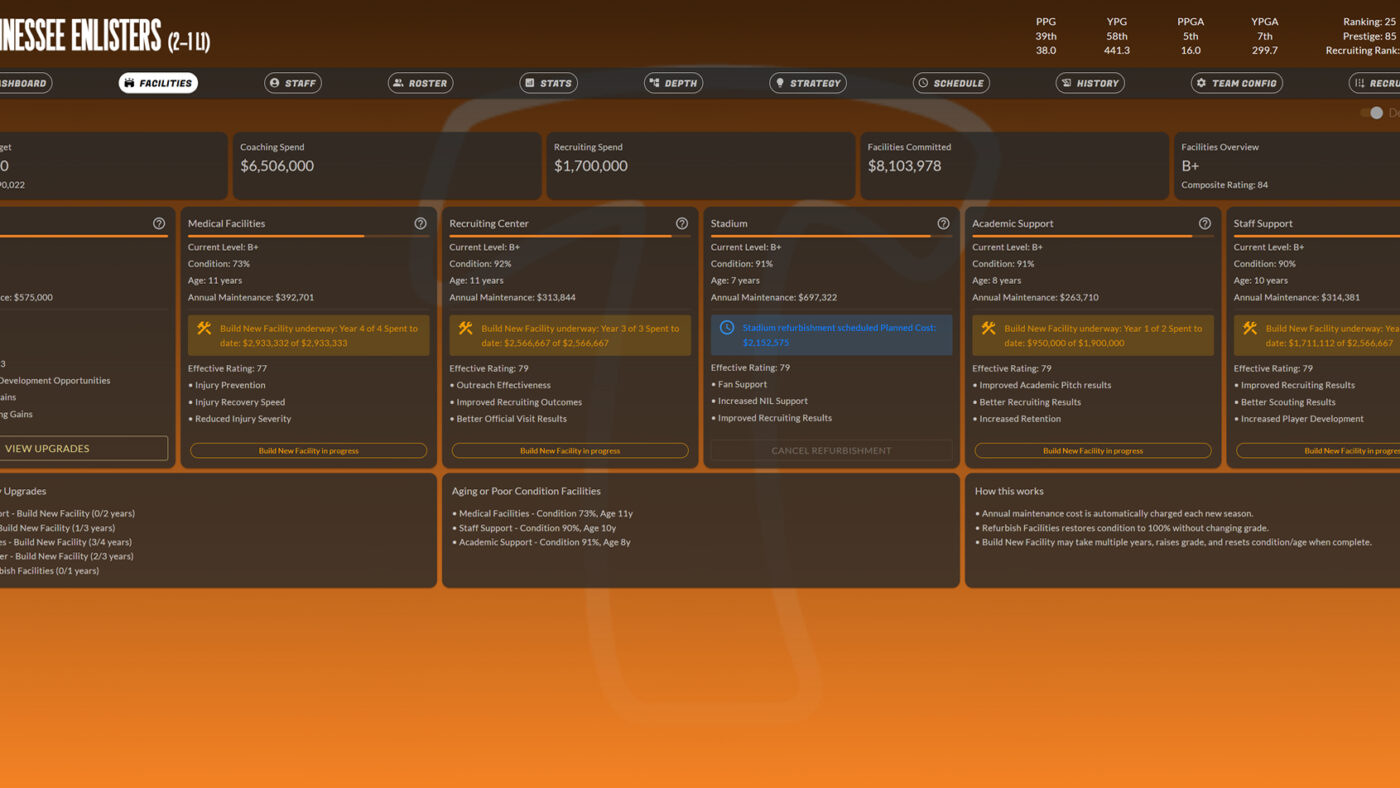Click 'Increased Player Development' bullet
The width and height of the screenshot is (1400, 788).
1302,419
